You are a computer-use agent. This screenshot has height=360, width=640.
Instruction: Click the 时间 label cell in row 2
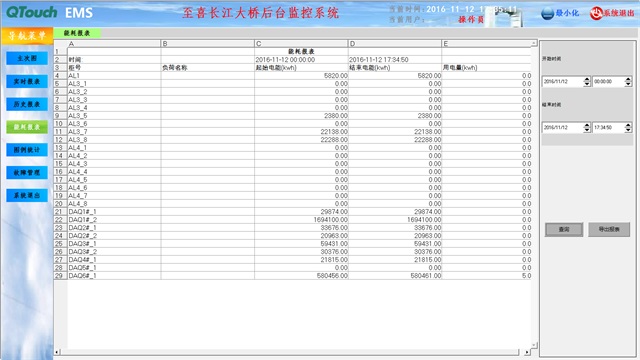[x=114, y=60]
